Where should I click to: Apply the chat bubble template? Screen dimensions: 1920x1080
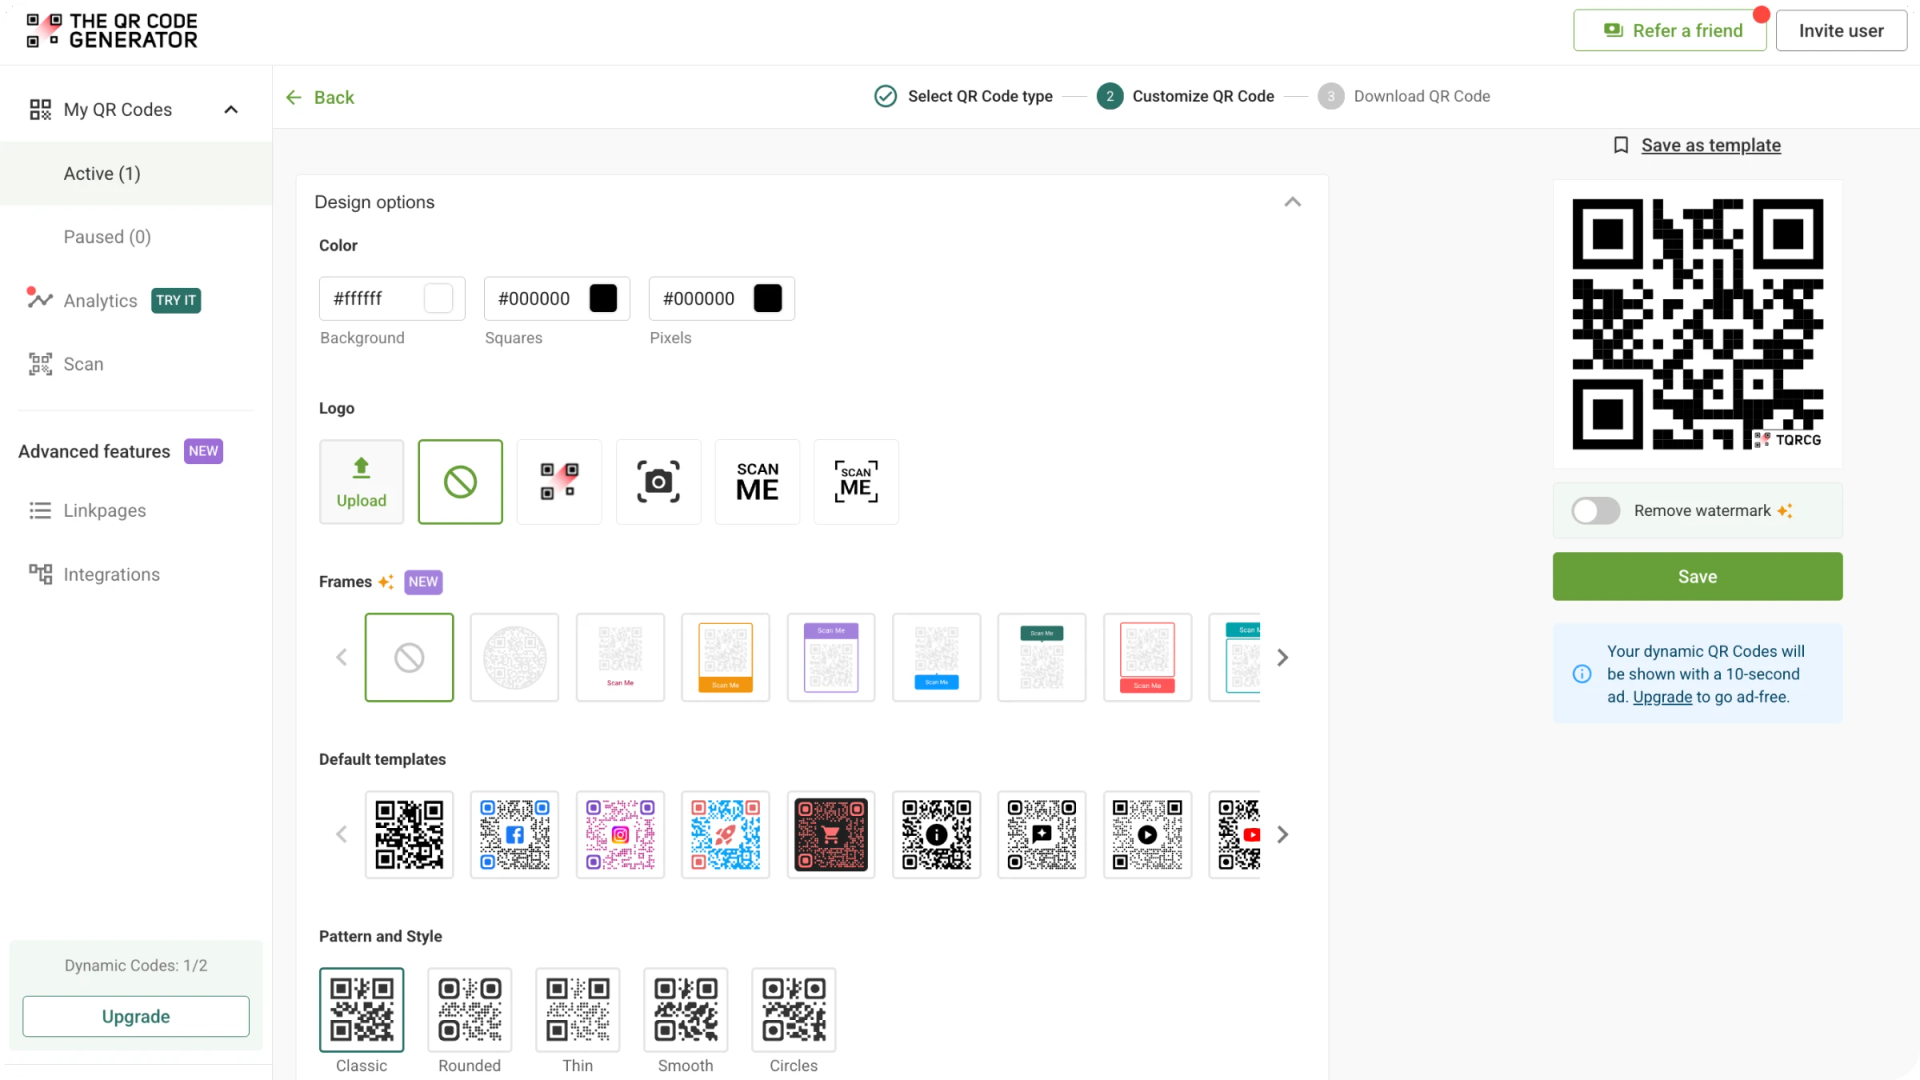(x=1042, y=834)
